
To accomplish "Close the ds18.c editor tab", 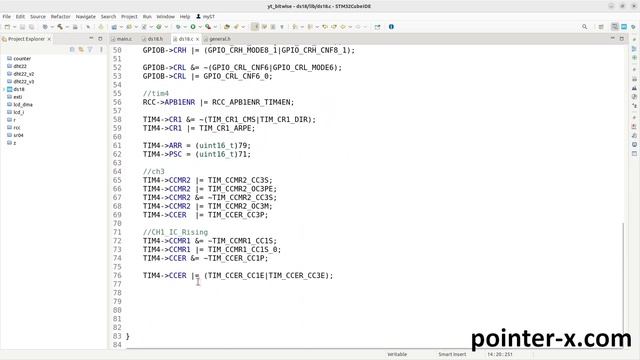I will pos(198,39).
